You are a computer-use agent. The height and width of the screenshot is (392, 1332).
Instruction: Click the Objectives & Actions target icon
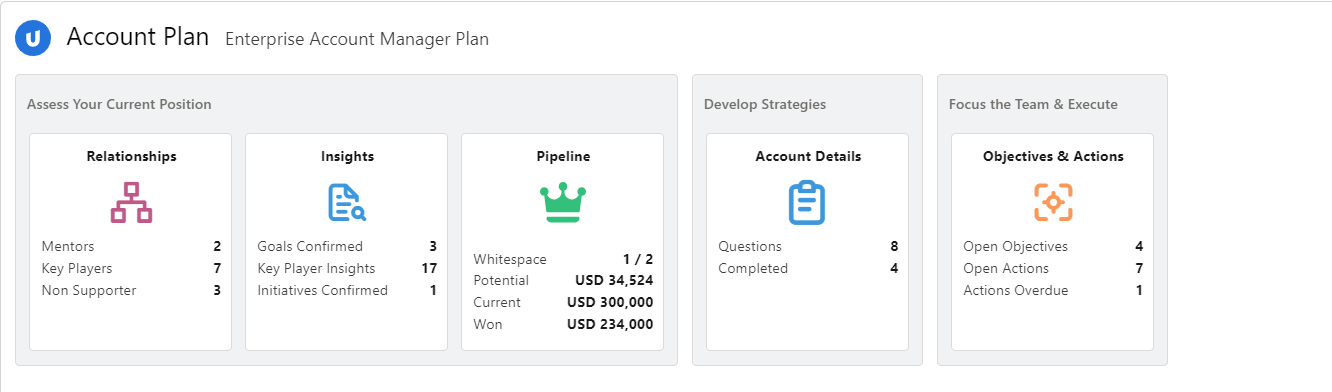(1053, 202)
